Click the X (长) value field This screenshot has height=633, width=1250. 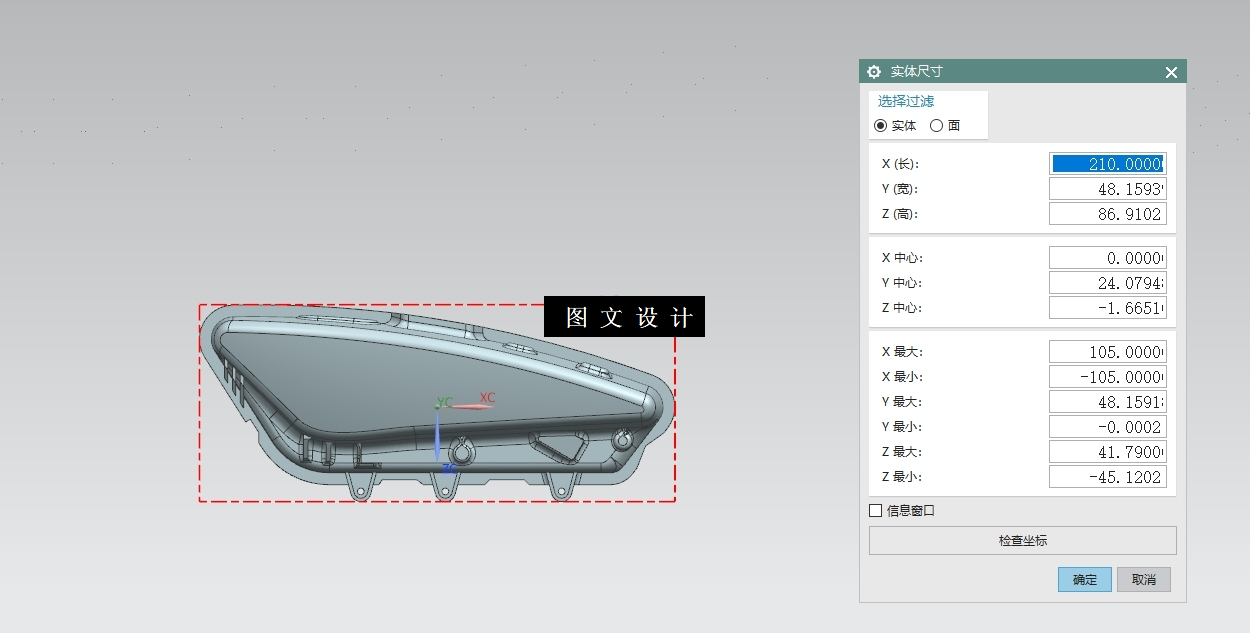point(1107,164)
